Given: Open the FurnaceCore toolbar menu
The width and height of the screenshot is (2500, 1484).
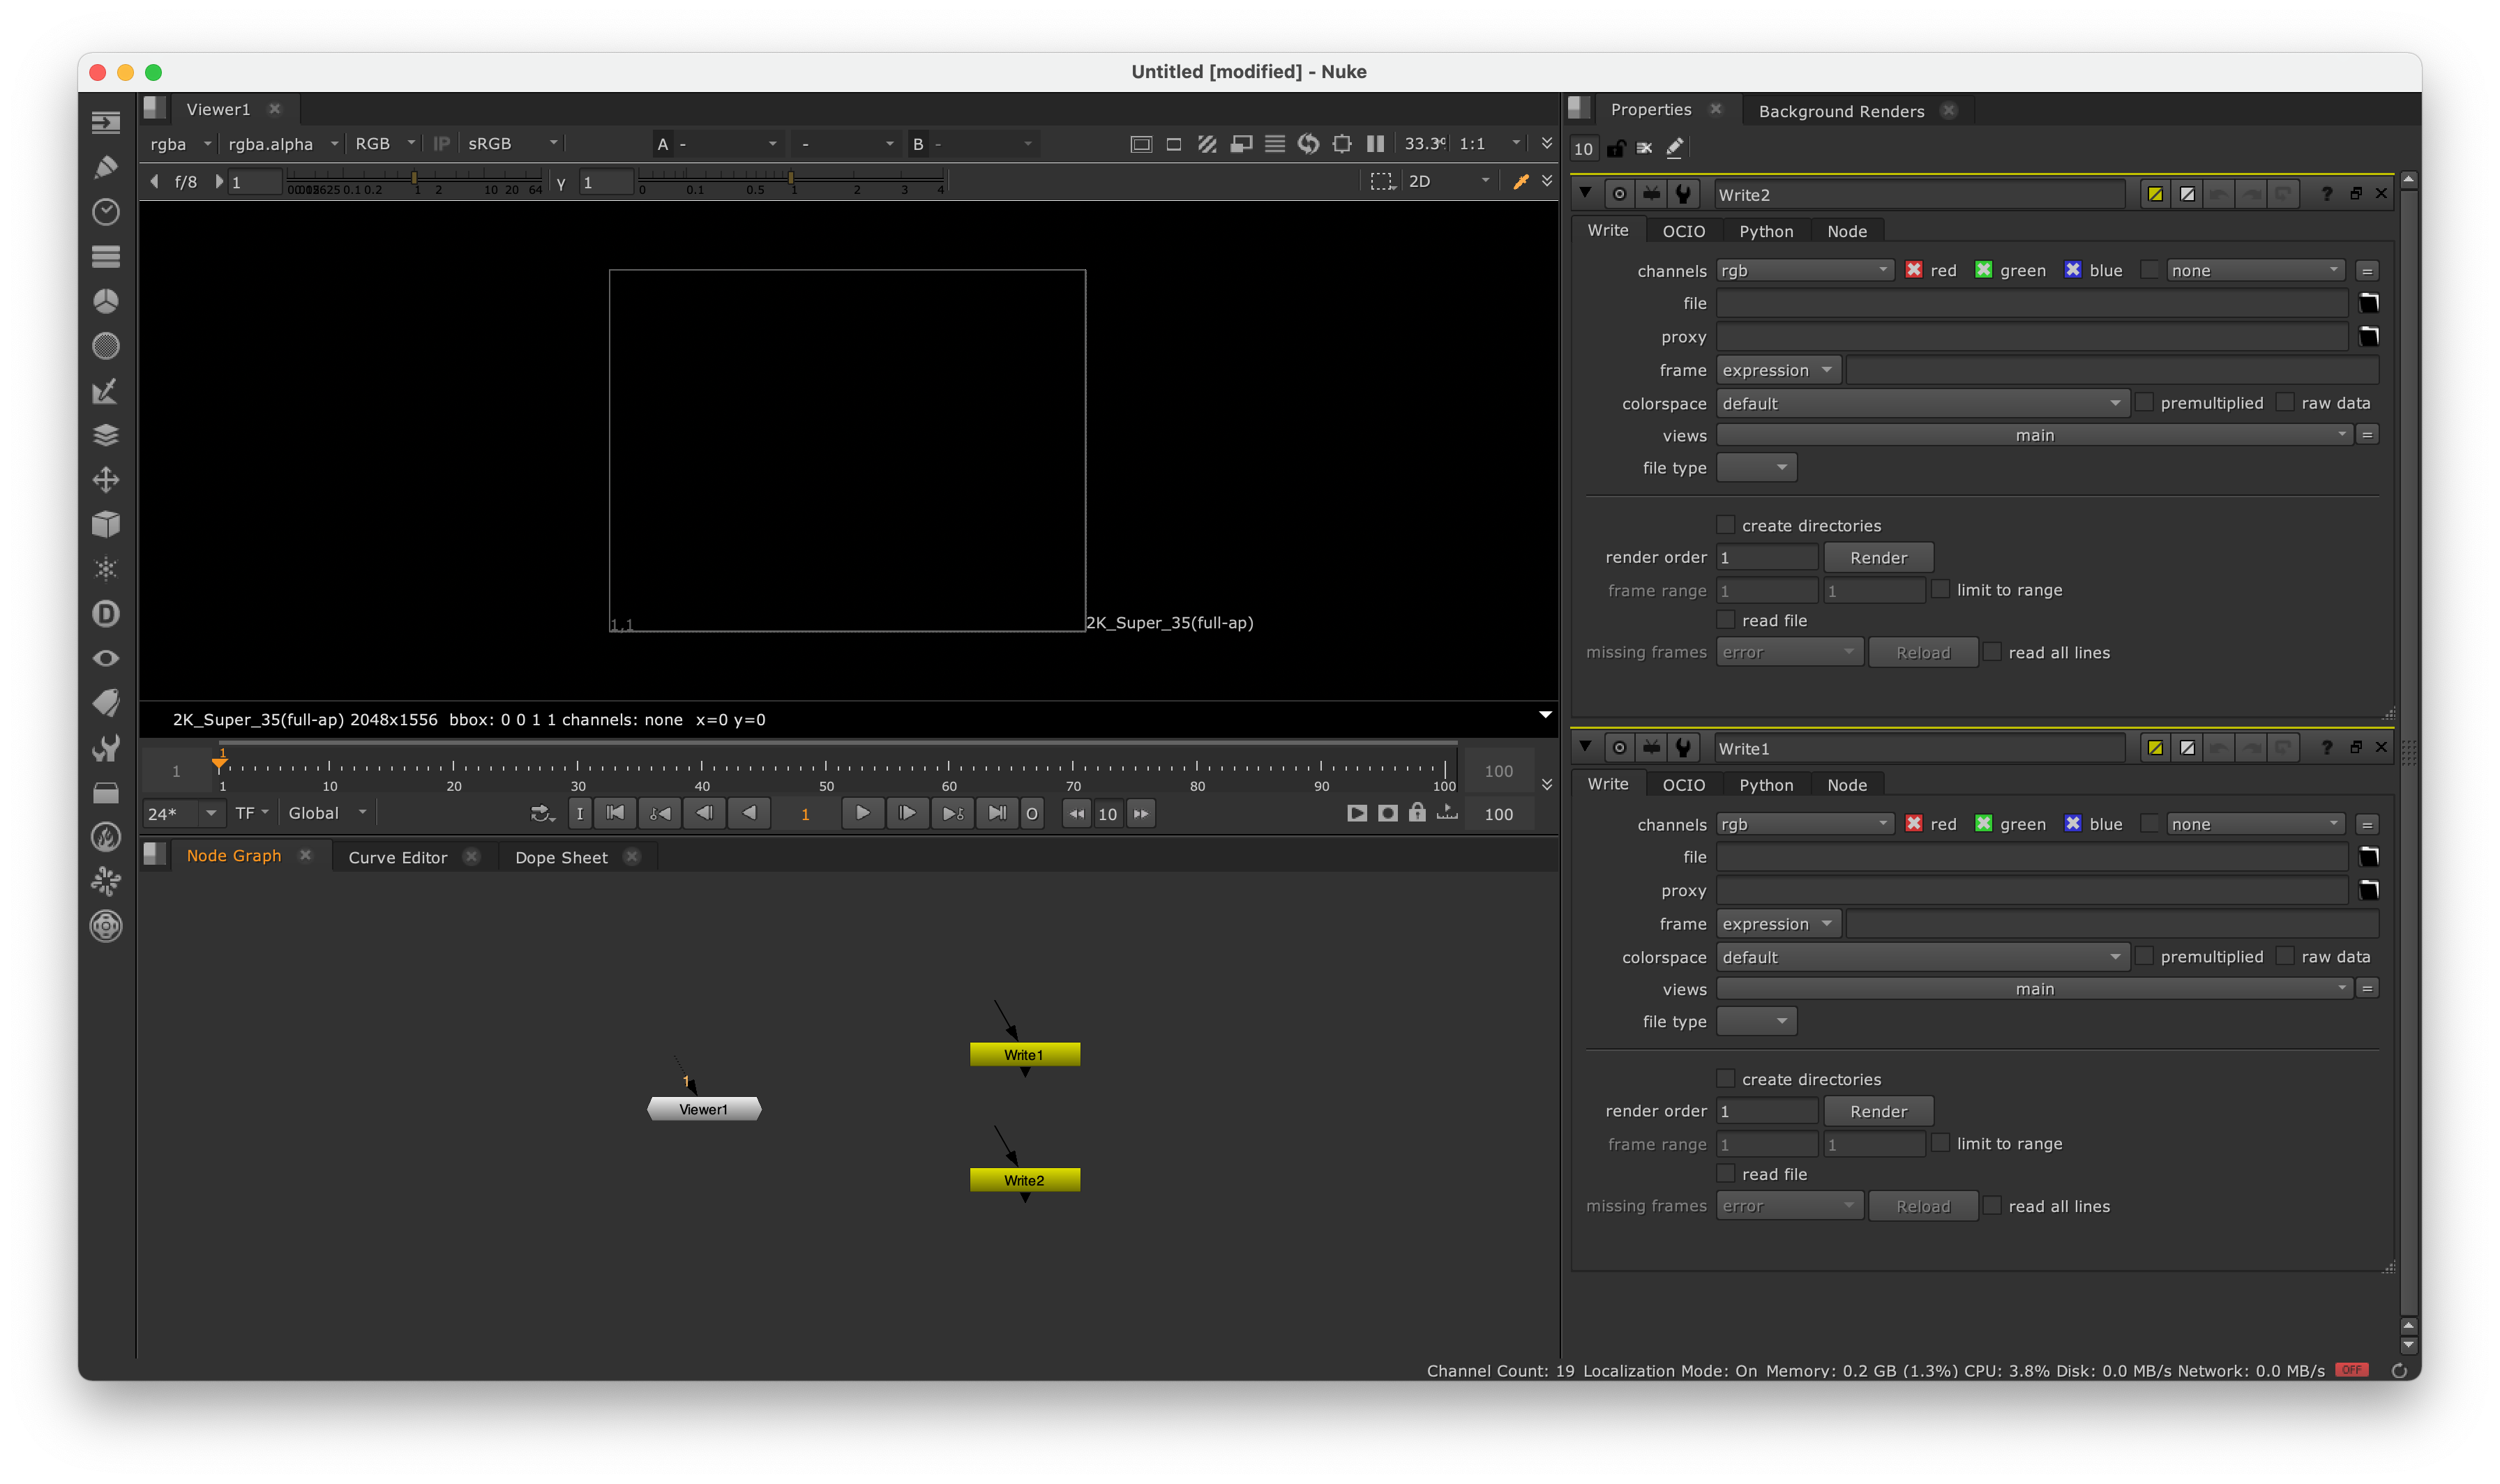Looking at the screenshot, I should 106,837.
